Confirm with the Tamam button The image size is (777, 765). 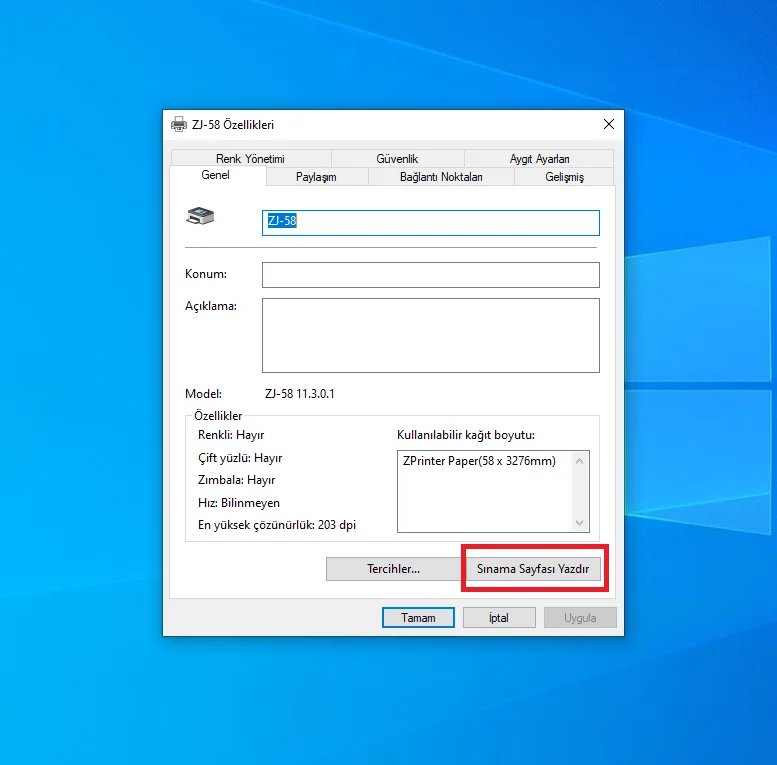418,618
